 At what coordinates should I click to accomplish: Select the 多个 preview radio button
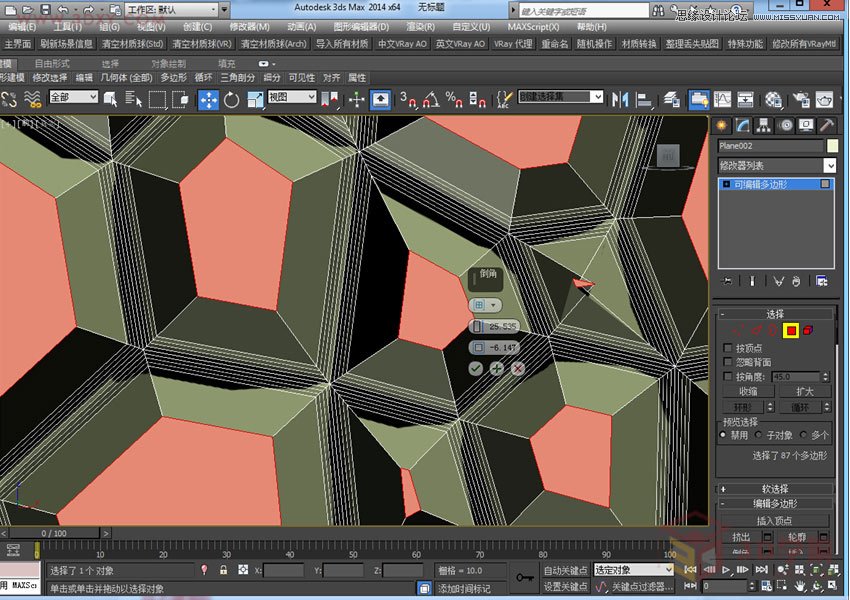pos(803,435)
